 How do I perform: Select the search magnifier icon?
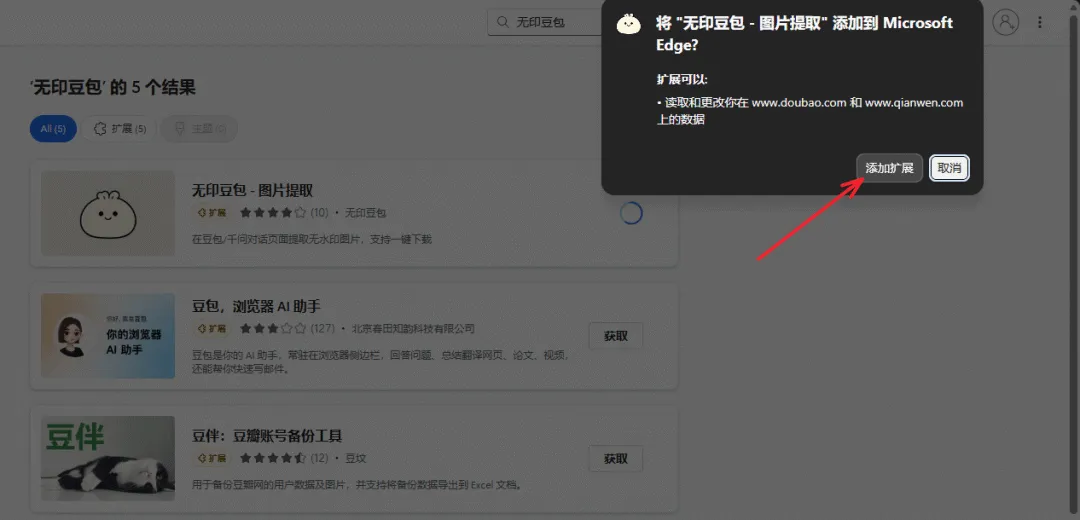503,22
